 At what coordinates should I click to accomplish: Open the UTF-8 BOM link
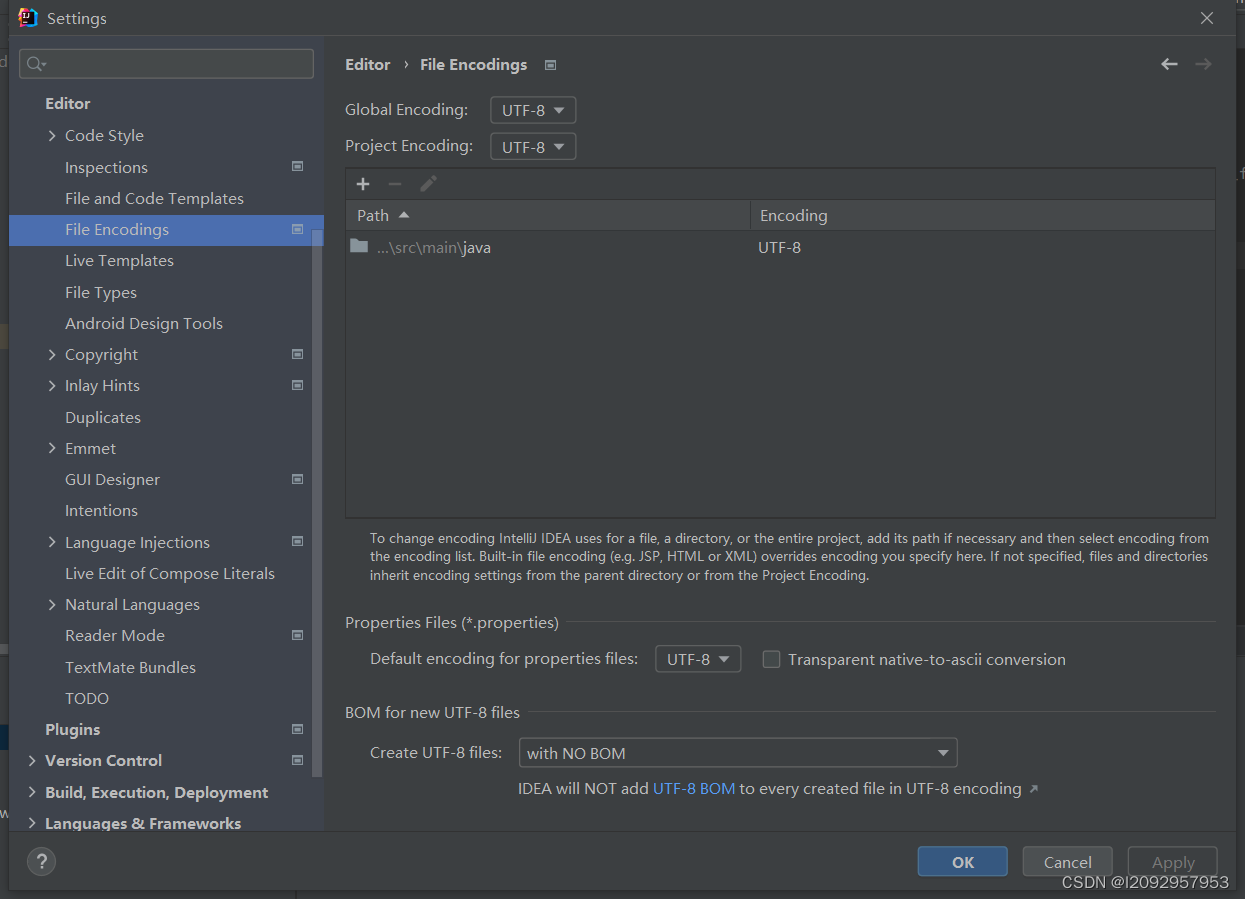[x=694, y=788]
